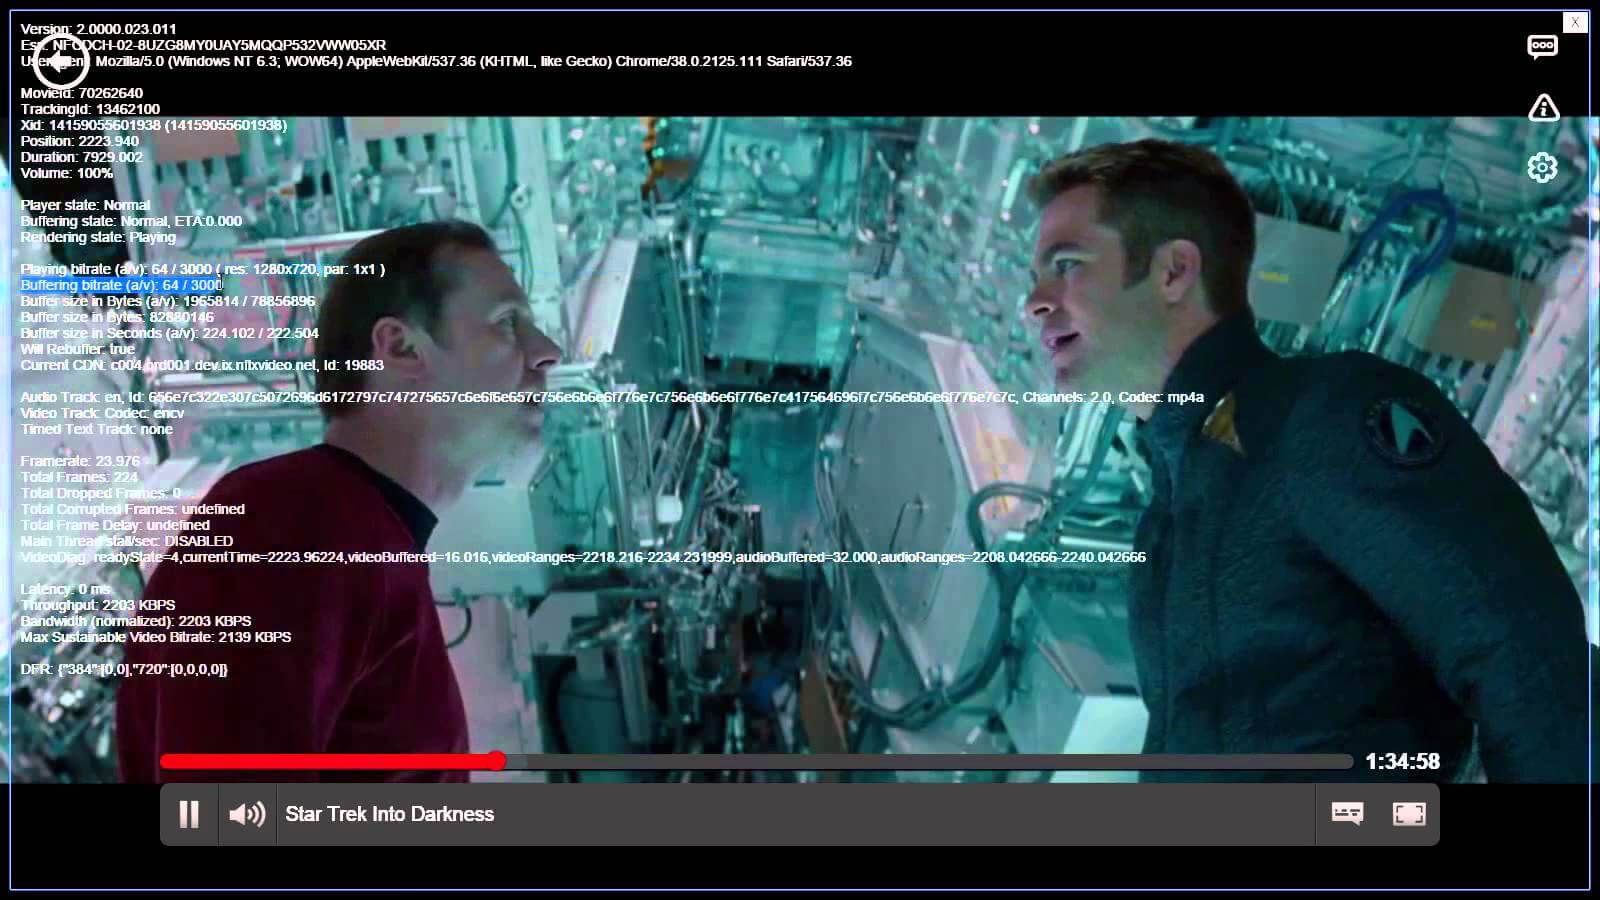Click the DFR line

[124, 669]
